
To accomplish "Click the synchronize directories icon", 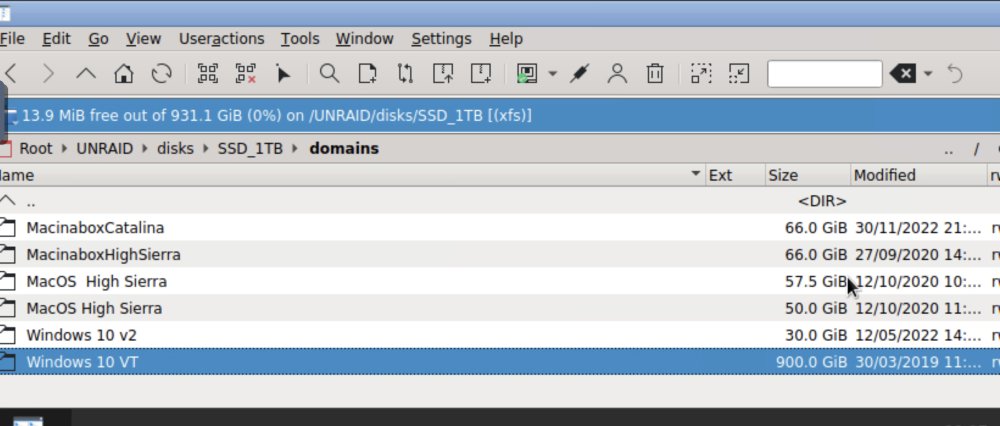I will click(405, 74).
